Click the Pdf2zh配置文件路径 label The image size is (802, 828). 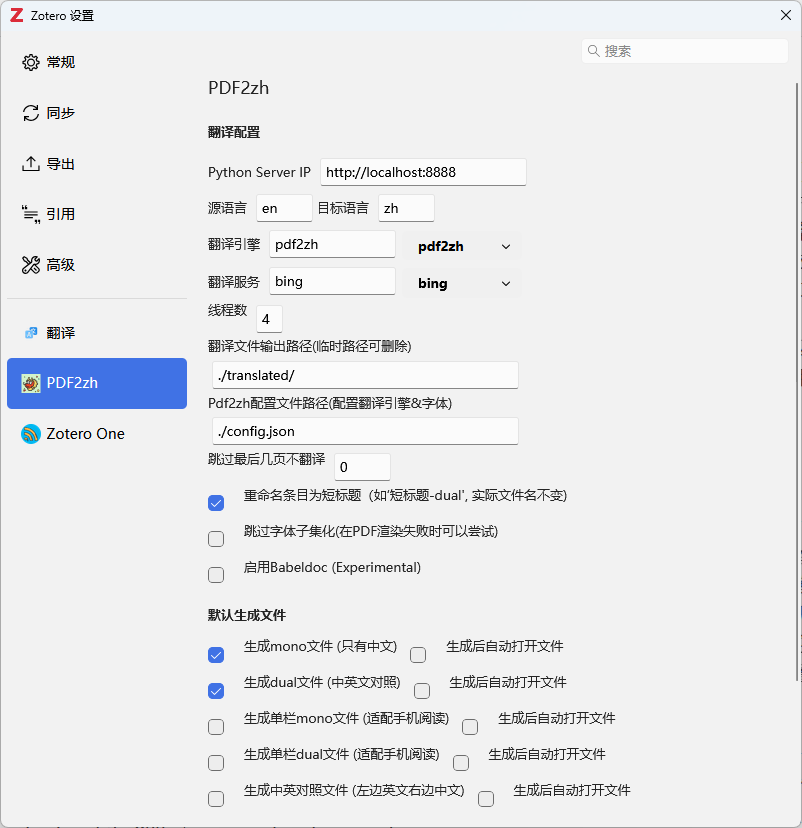click(x=330, y=403)
